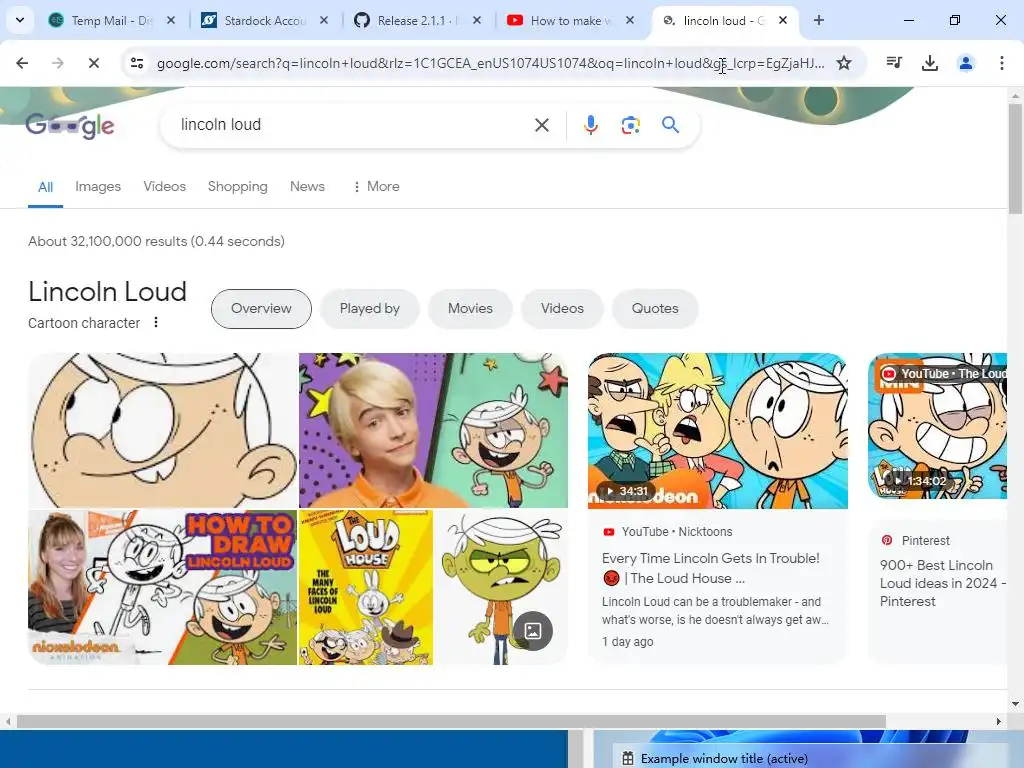The width and height of the screenshot is (1024, 768).
Task: Open the Shopping results tab
Action: click(238, 187)
